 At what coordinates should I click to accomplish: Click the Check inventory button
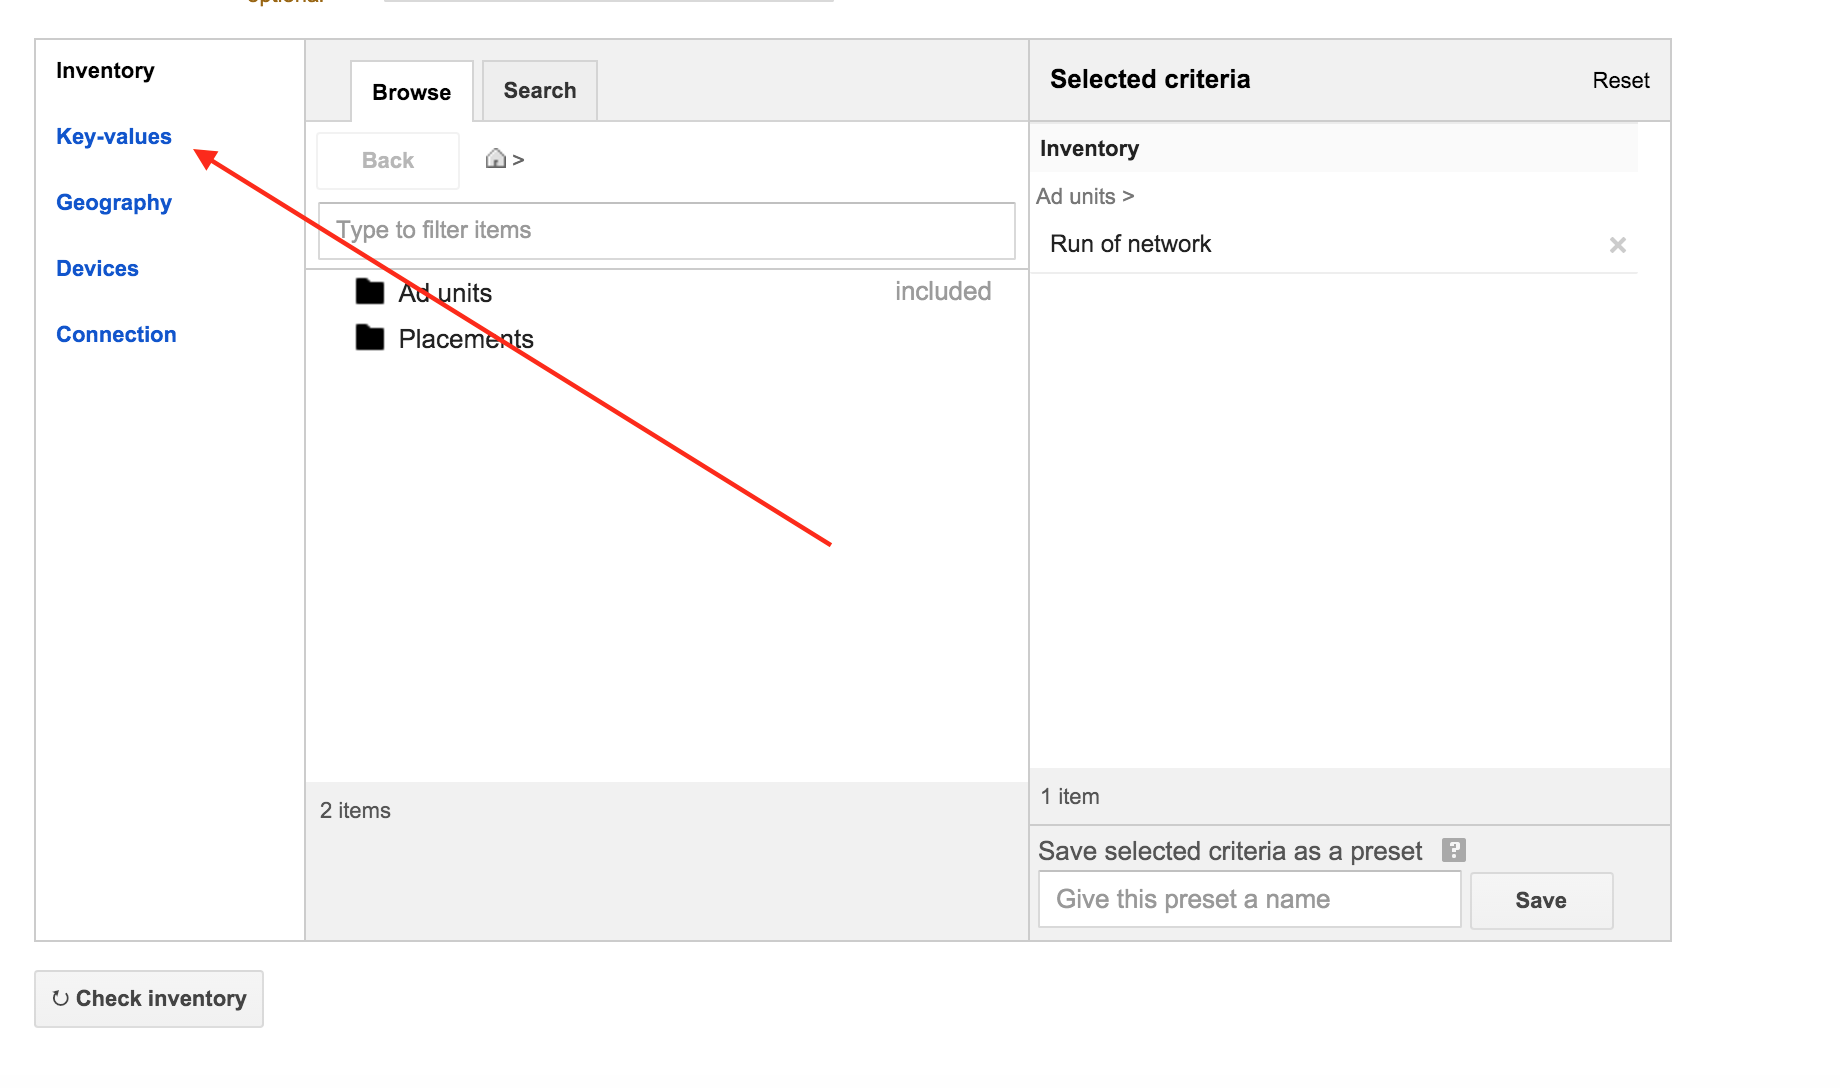149,999
